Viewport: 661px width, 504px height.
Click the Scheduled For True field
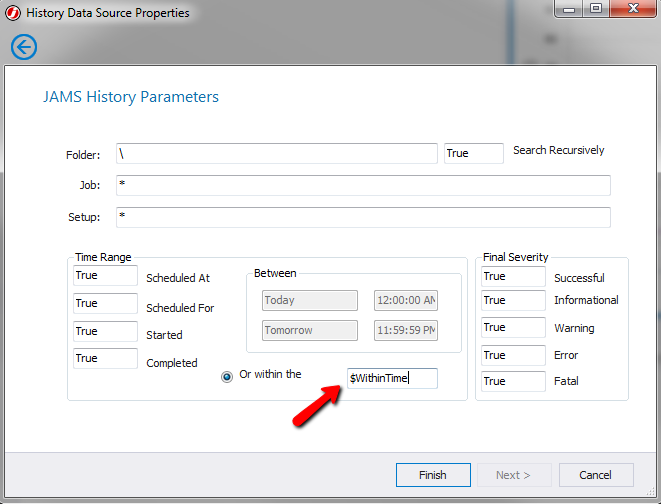point(105,303)
